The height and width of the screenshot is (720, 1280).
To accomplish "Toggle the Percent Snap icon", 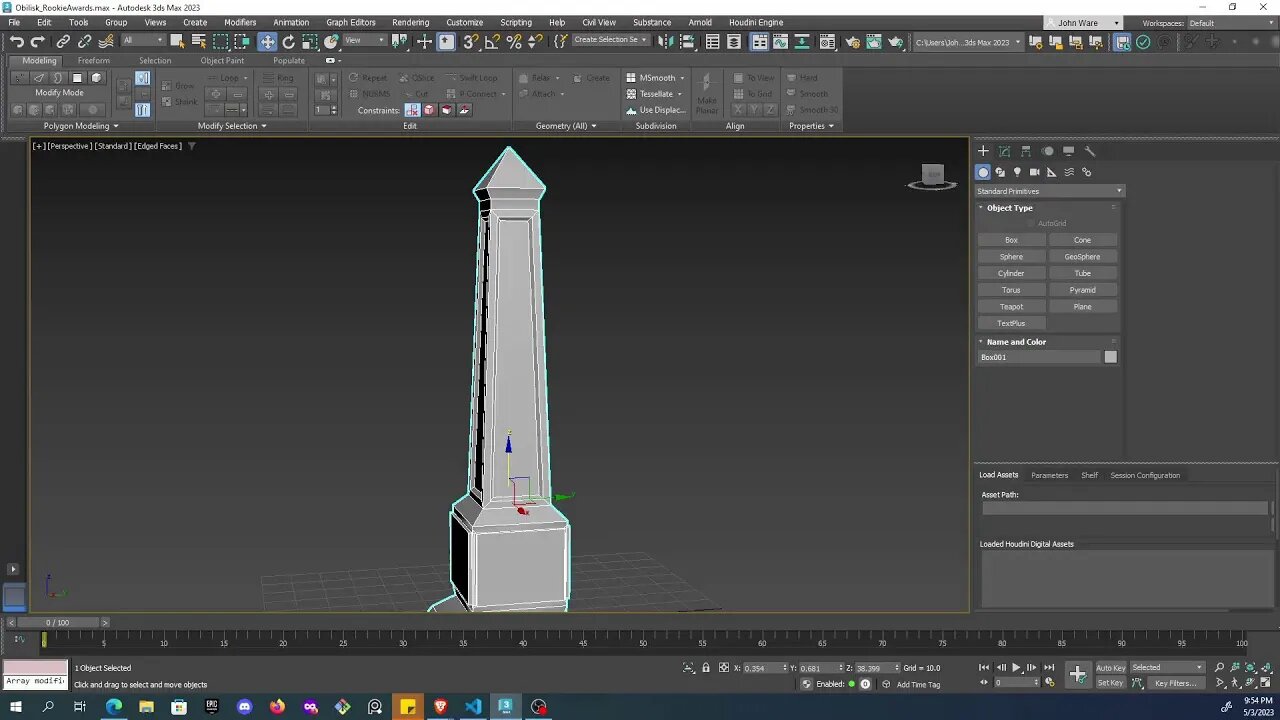I will click(x=514, y=42).
